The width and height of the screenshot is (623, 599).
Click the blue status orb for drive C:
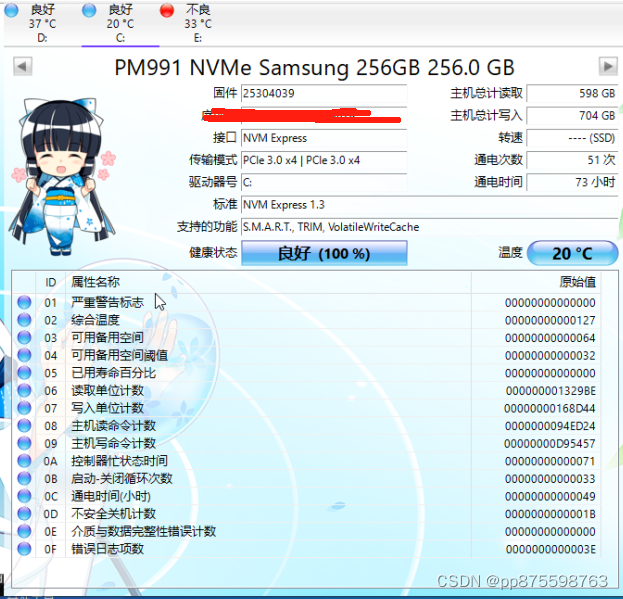coord(89,10)
